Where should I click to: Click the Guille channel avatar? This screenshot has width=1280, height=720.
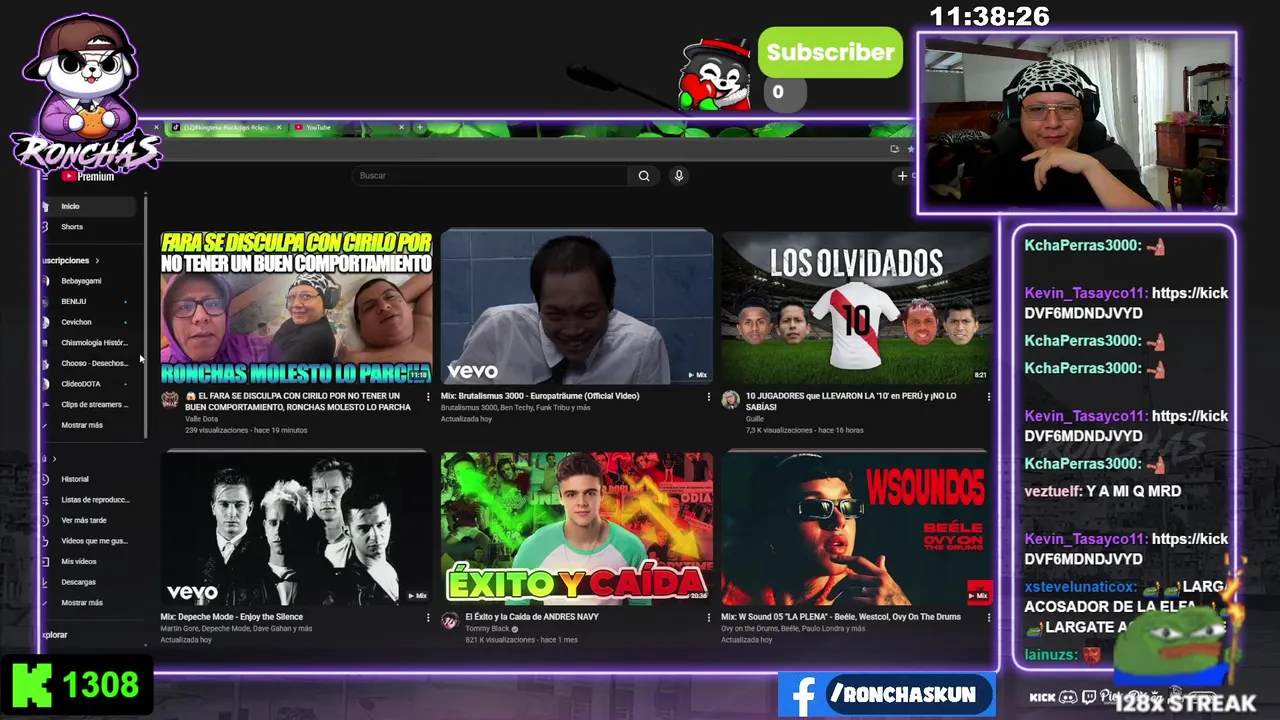(730, 400)
